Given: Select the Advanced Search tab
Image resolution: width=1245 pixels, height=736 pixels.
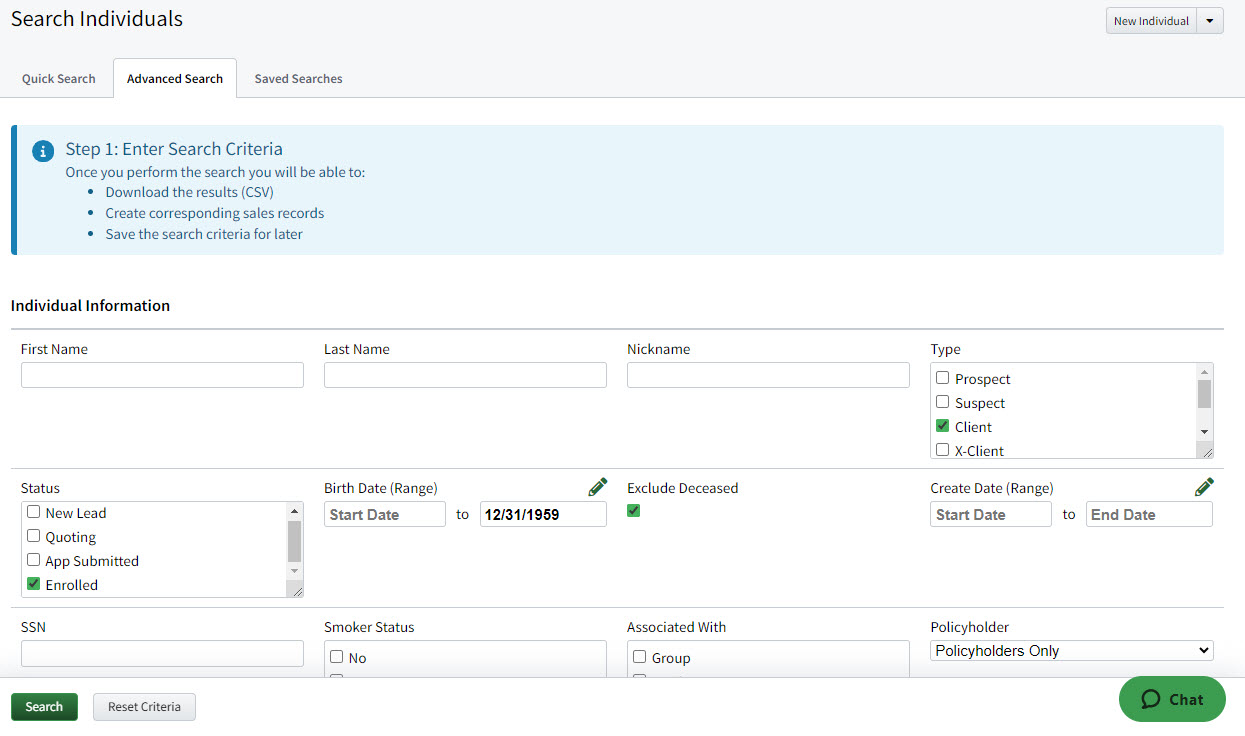Looking at the screenshot, I should (x=175, y=79).
